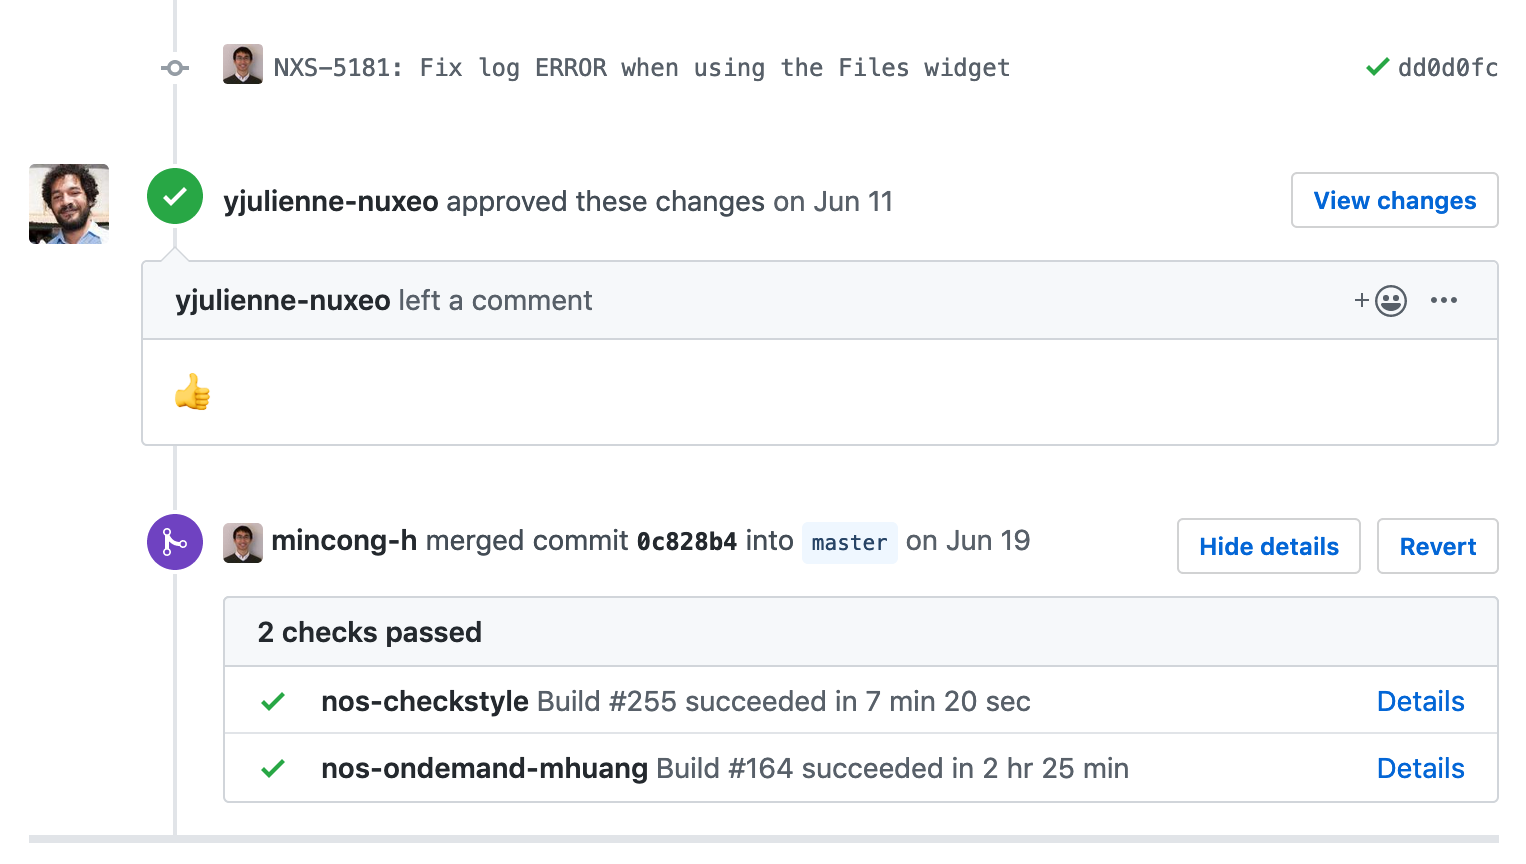Click the master branch label
This screenshot has width=1526, height=864.
coord(849,543)
